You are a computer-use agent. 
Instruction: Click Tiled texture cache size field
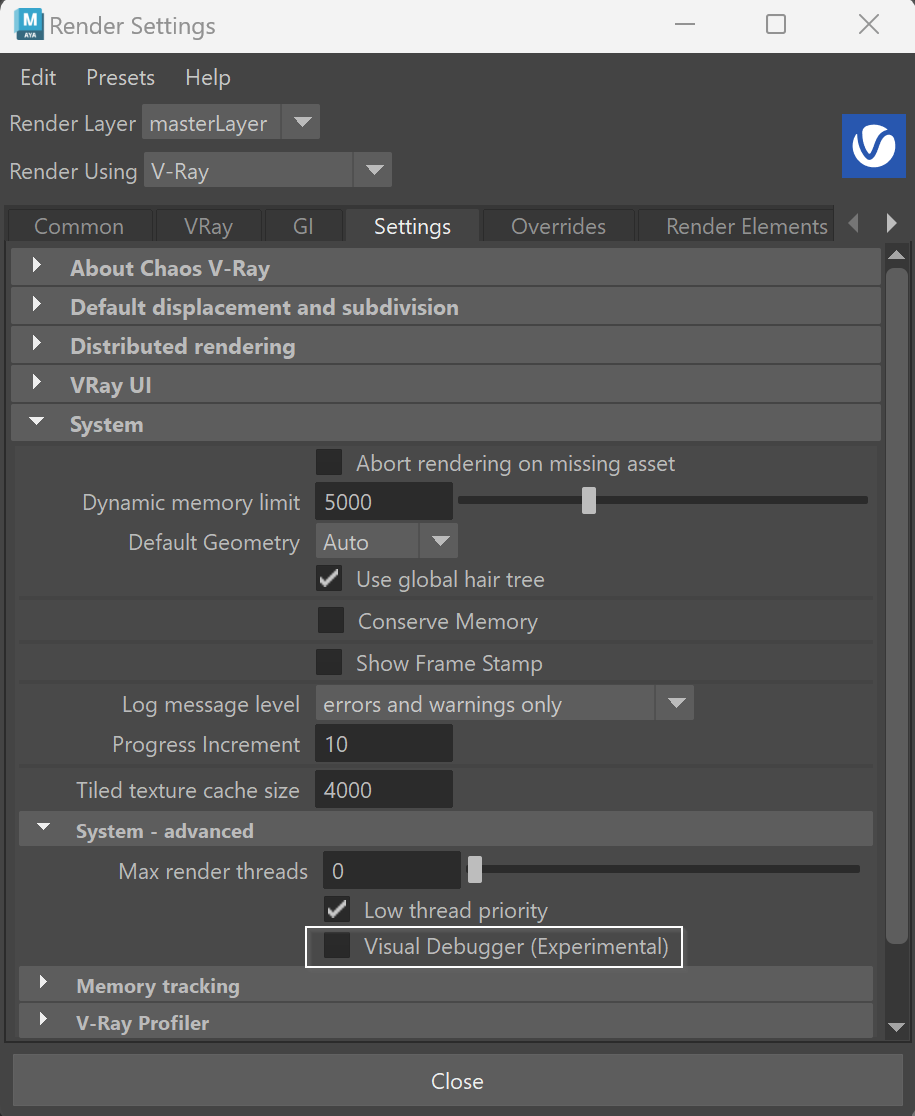click(384, 789)
